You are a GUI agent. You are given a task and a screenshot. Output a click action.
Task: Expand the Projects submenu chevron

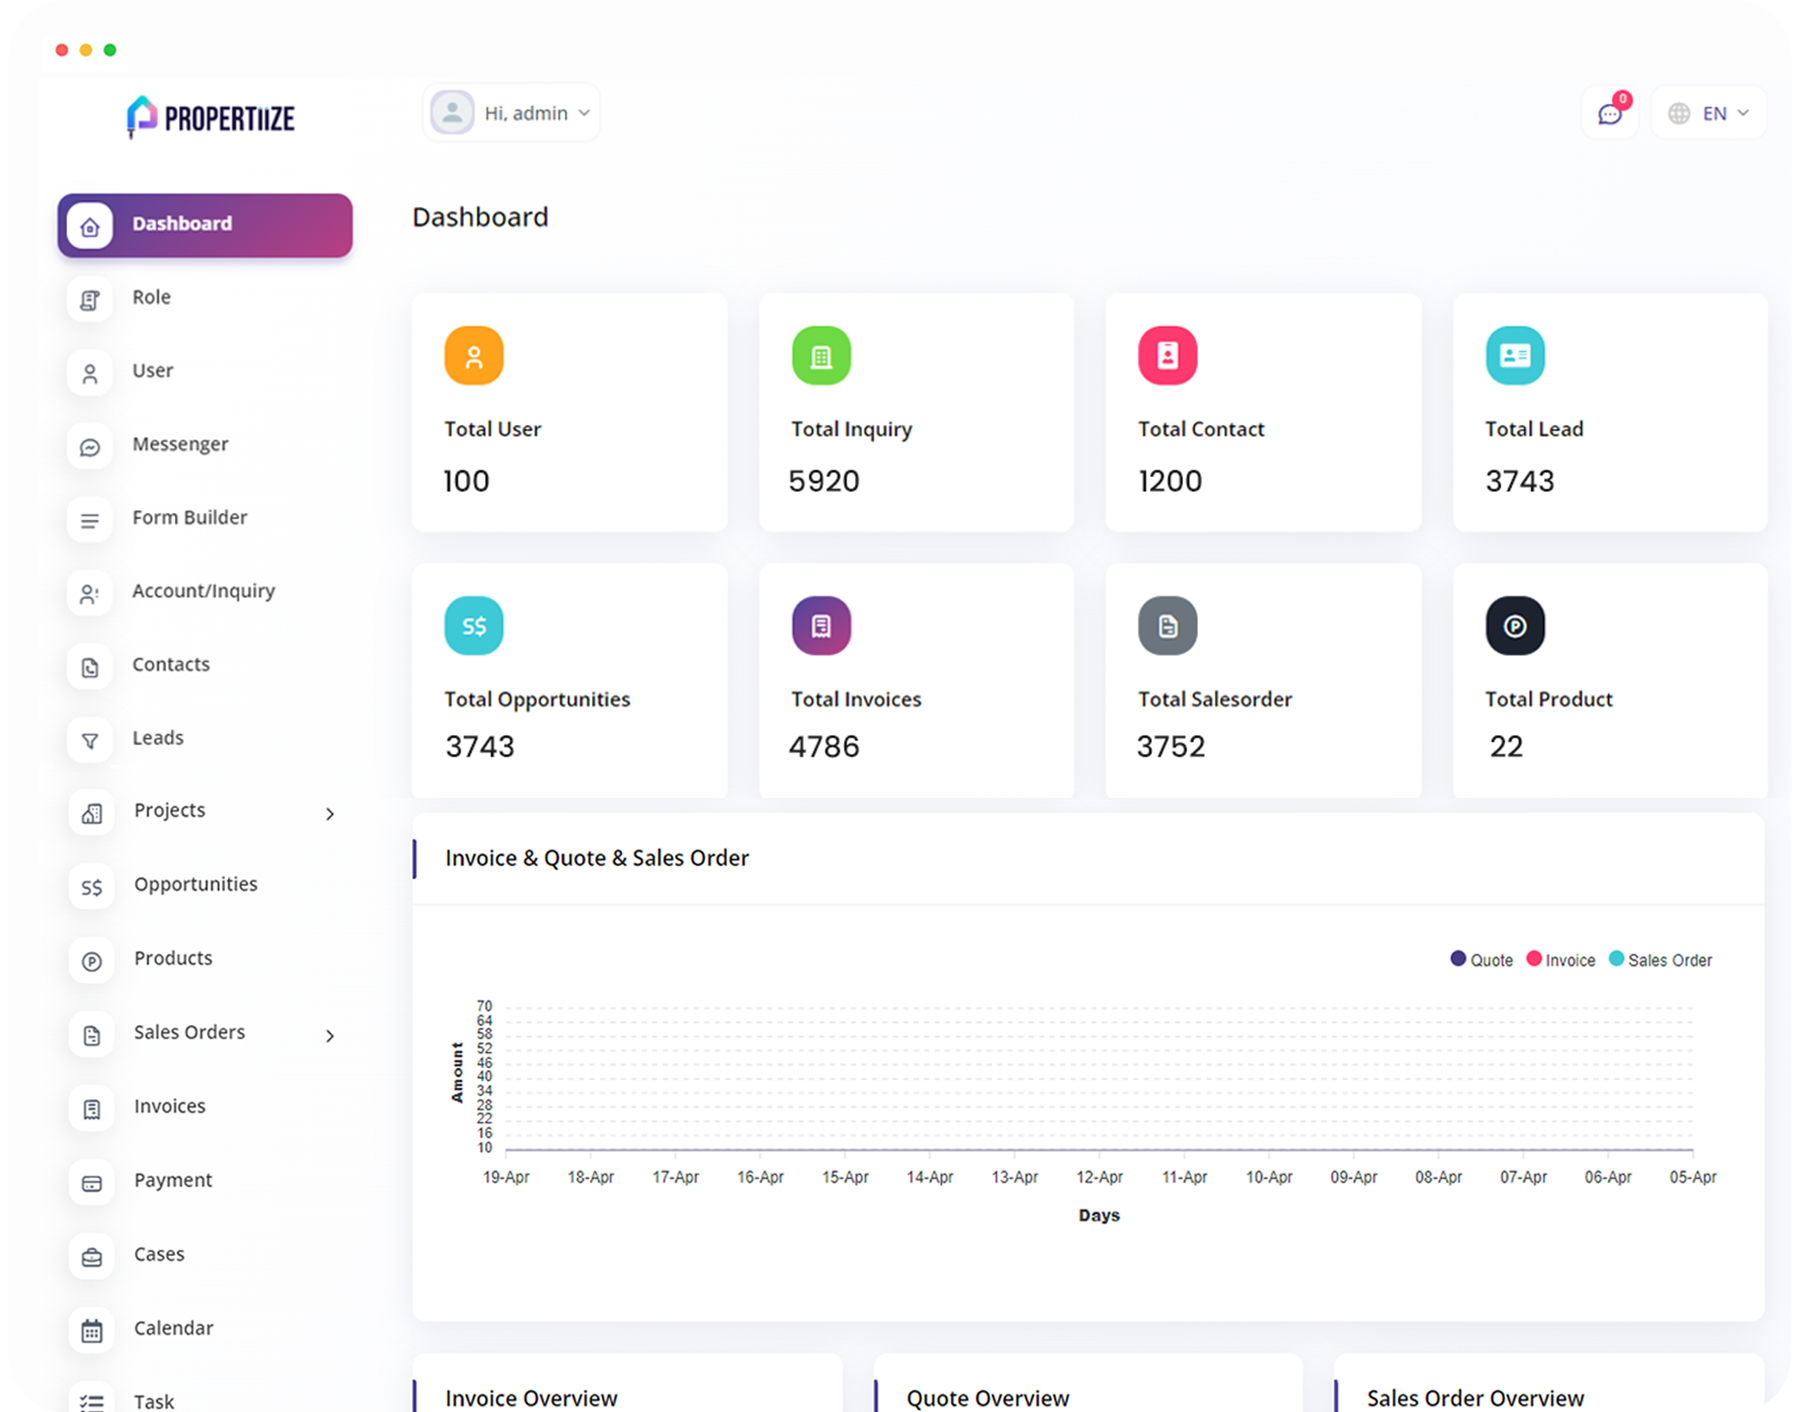[330, 814]
